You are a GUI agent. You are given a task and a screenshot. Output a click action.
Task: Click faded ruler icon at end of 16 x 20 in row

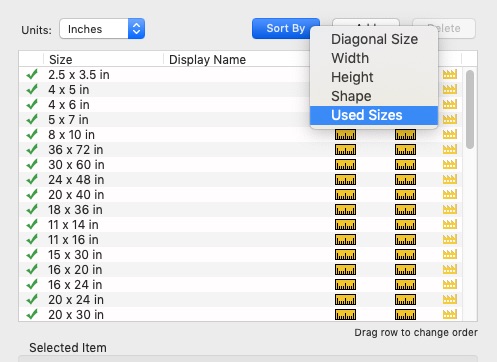(x=450, y=270)
